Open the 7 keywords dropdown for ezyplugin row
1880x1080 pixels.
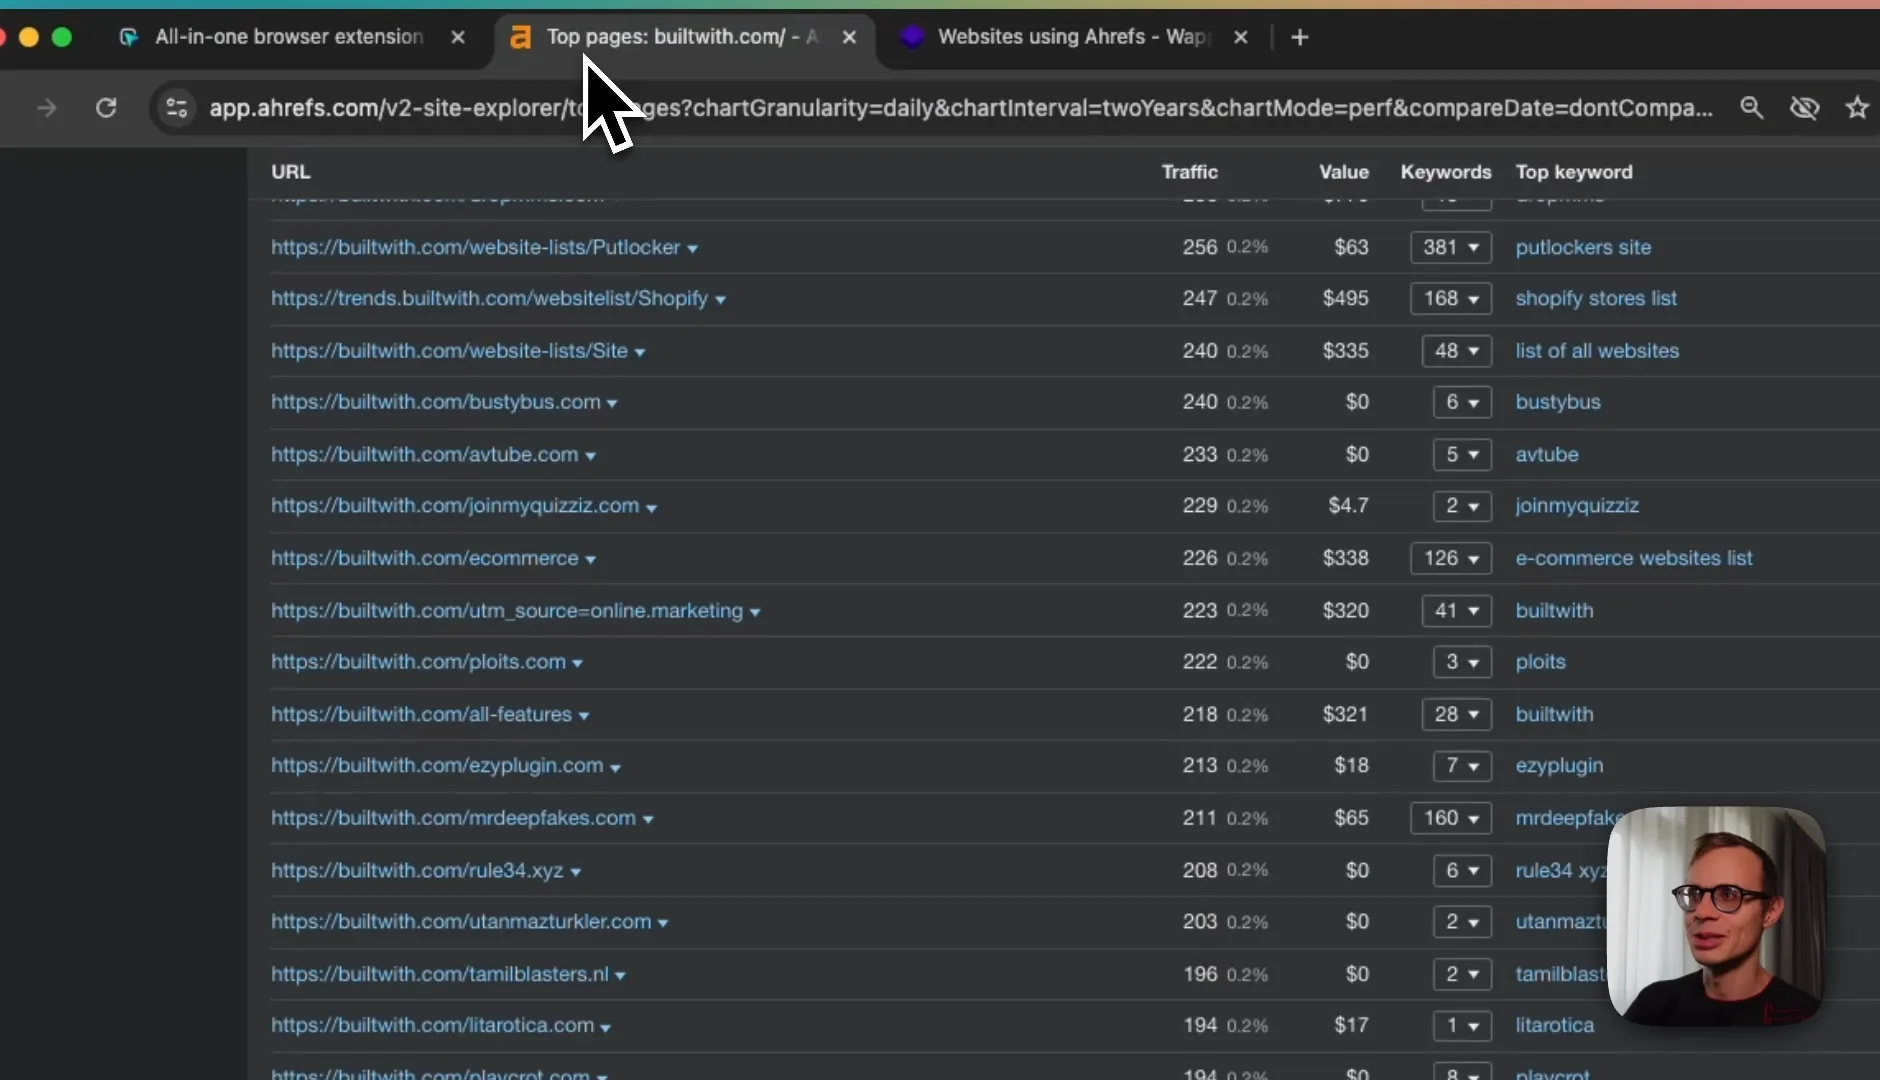tap(1462, 766)
